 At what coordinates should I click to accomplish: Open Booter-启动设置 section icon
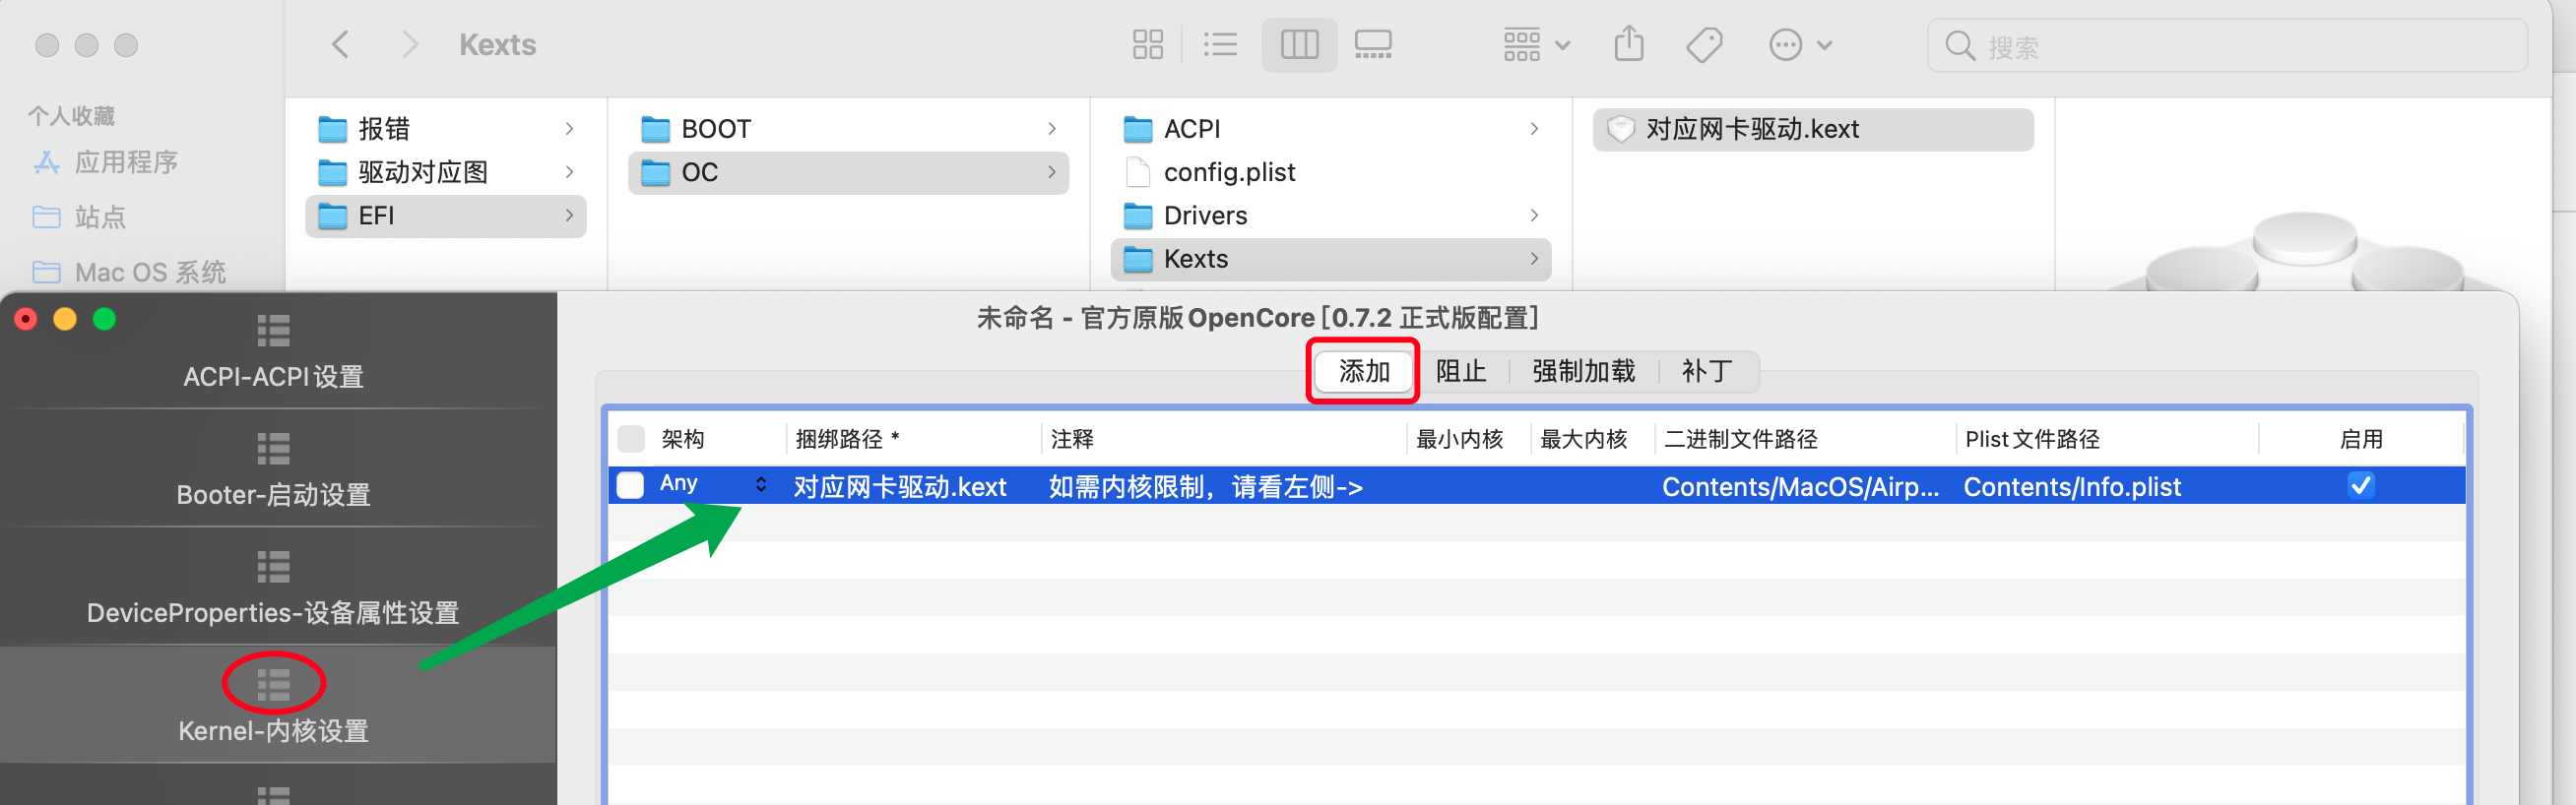tap(273, 448)
